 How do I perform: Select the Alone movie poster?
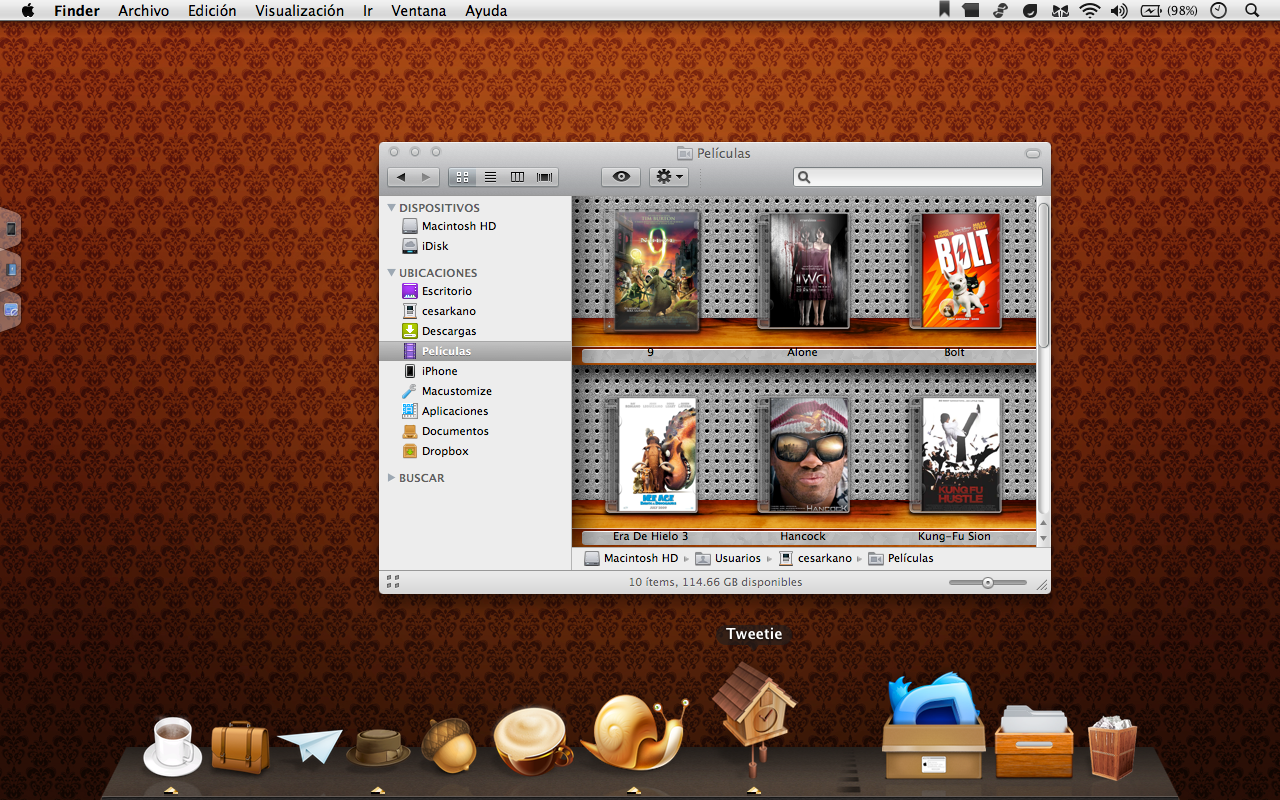coord(803,271)
